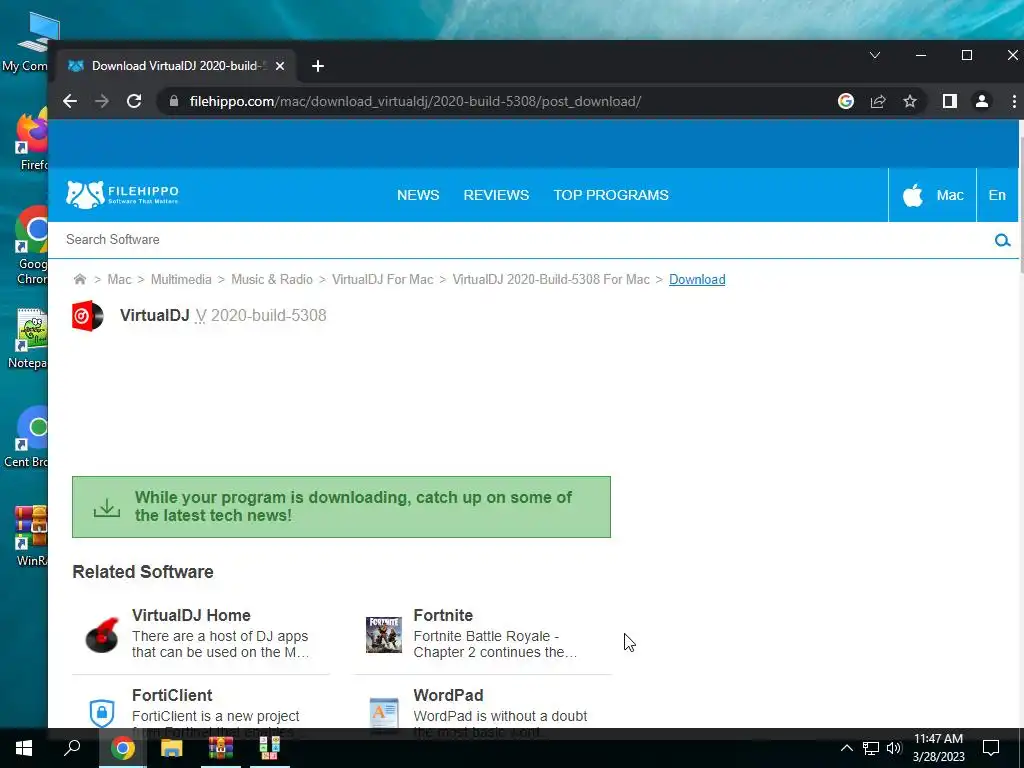Image resolution: width=1024 pixels, height=768 pixels.
Task: Open Fortnite related software entry
Action: [443, 615]
